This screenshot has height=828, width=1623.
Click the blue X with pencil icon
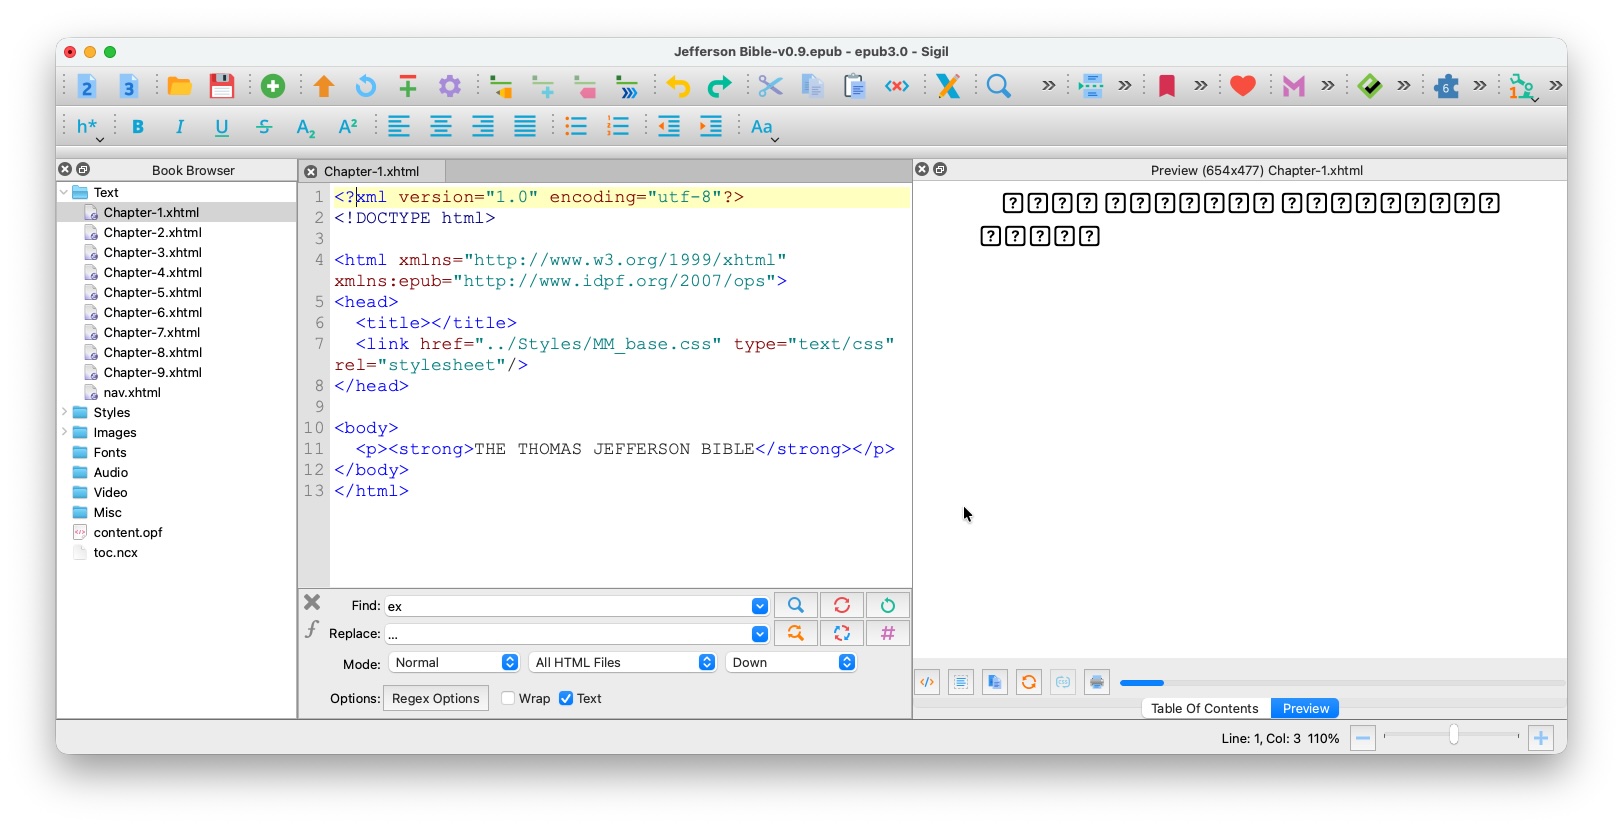(x=948, y=87)
